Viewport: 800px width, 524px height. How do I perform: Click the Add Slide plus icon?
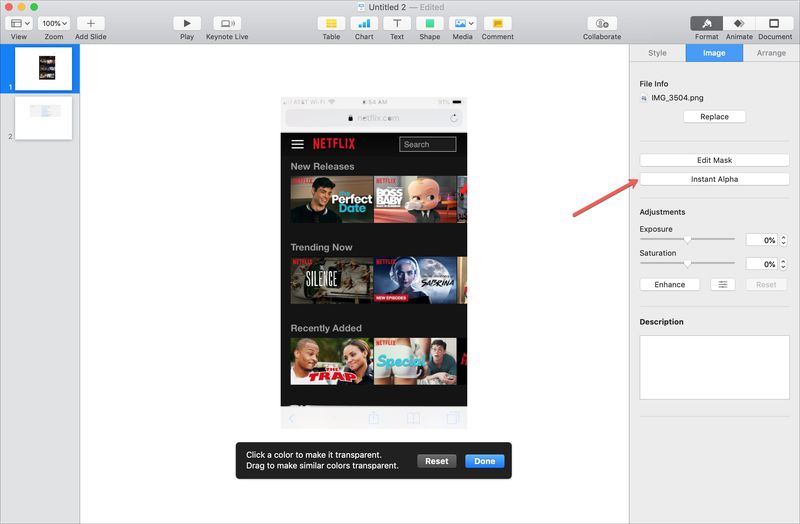click(x=91, y=23)
